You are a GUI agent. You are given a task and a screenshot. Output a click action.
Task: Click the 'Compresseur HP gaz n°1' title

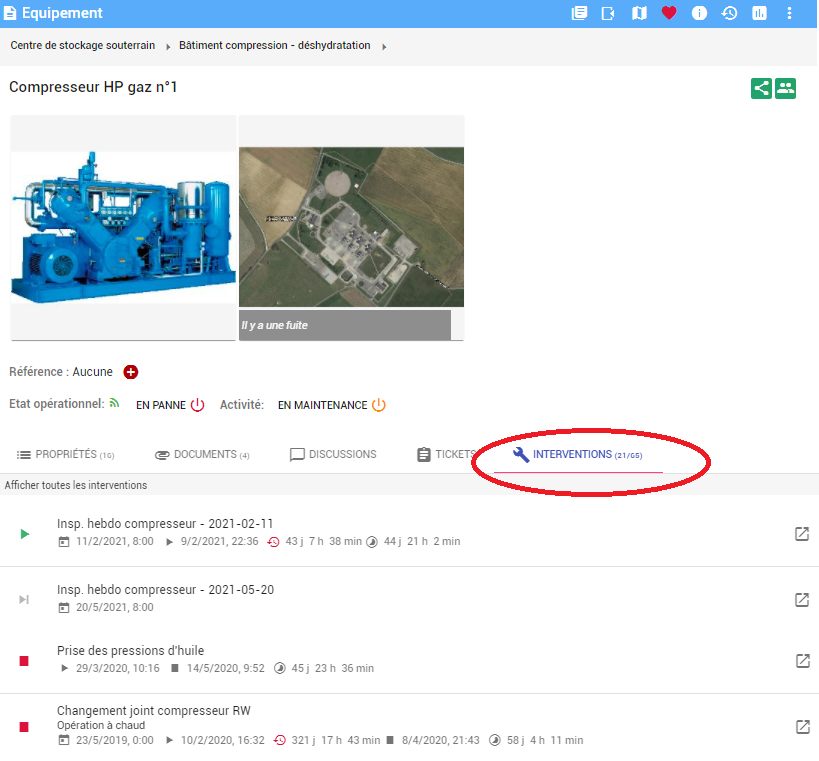click(93, 87)
